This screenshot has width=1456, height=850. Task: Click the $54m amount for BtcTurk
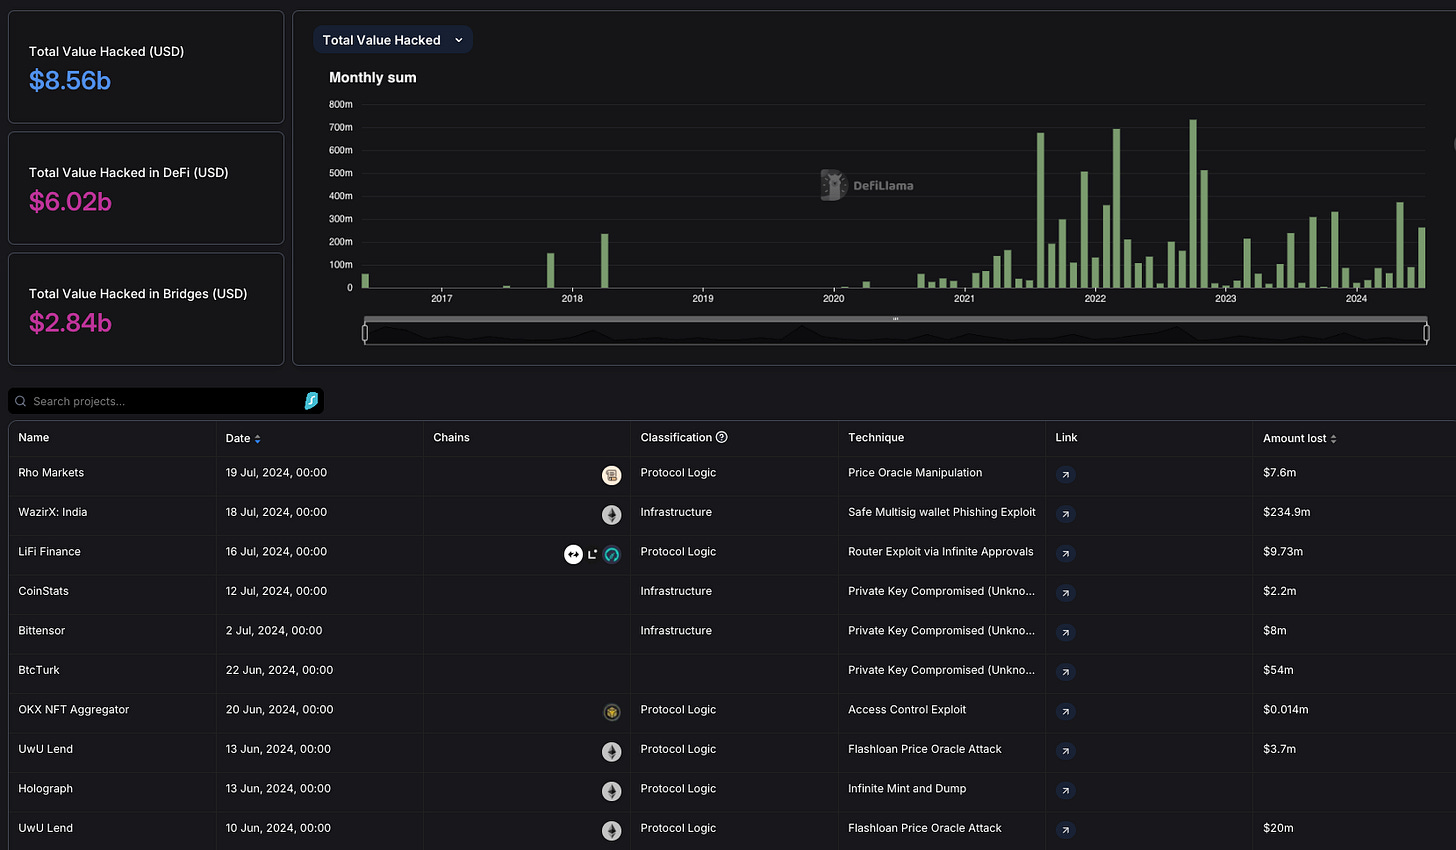(x=1278, y=670)
